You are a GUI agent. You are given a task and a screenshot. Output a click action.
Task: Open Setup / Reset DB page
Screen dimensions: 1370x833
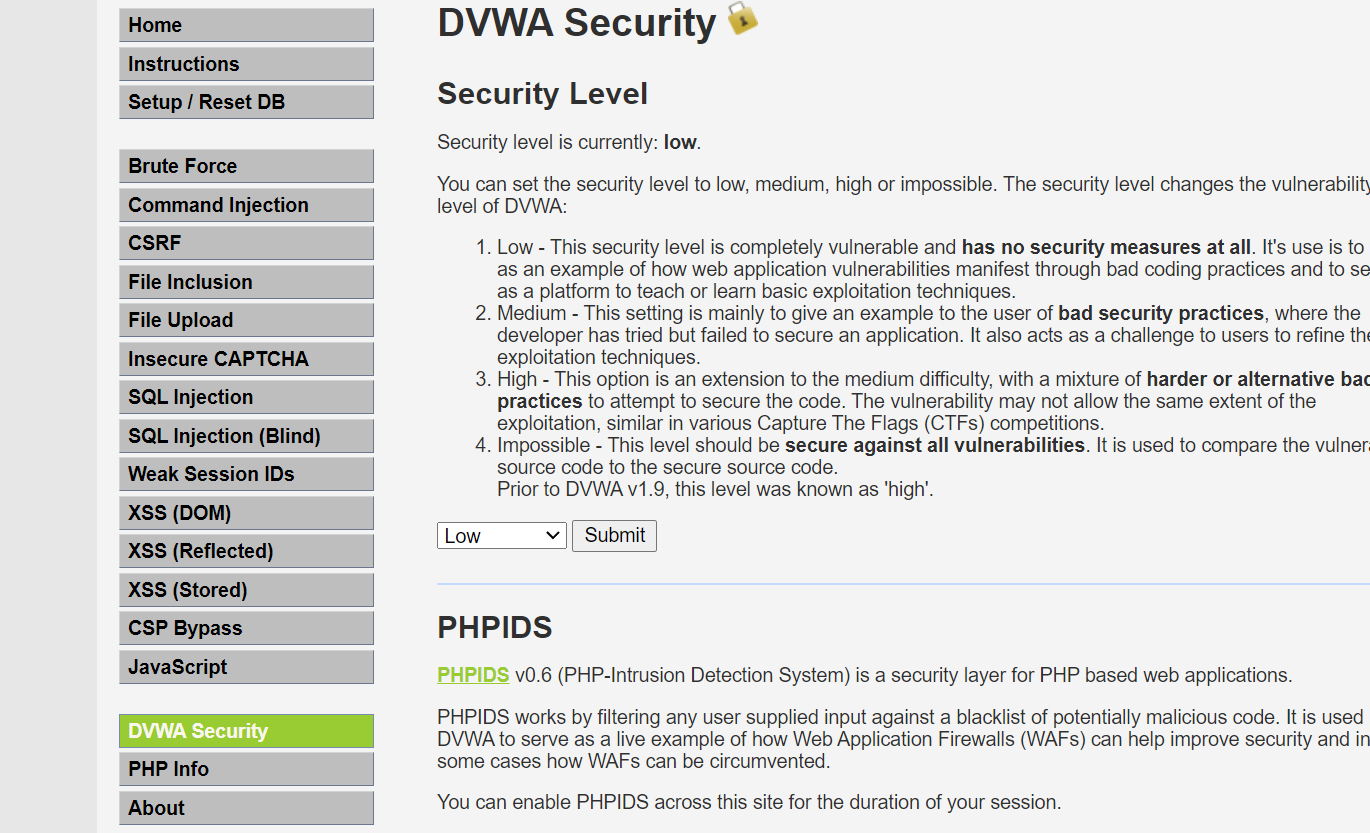[246, 102]
